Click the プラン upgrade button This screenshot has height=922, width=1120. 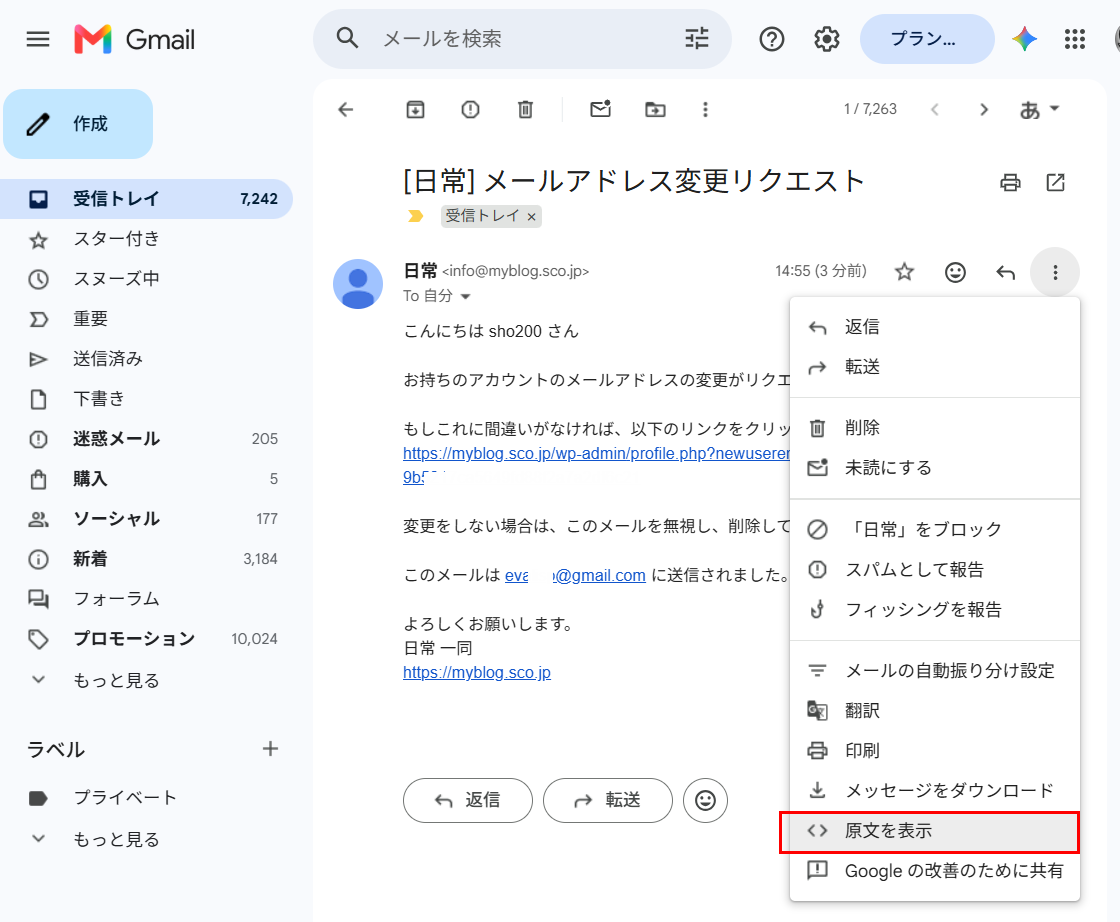tap(927, 39)
